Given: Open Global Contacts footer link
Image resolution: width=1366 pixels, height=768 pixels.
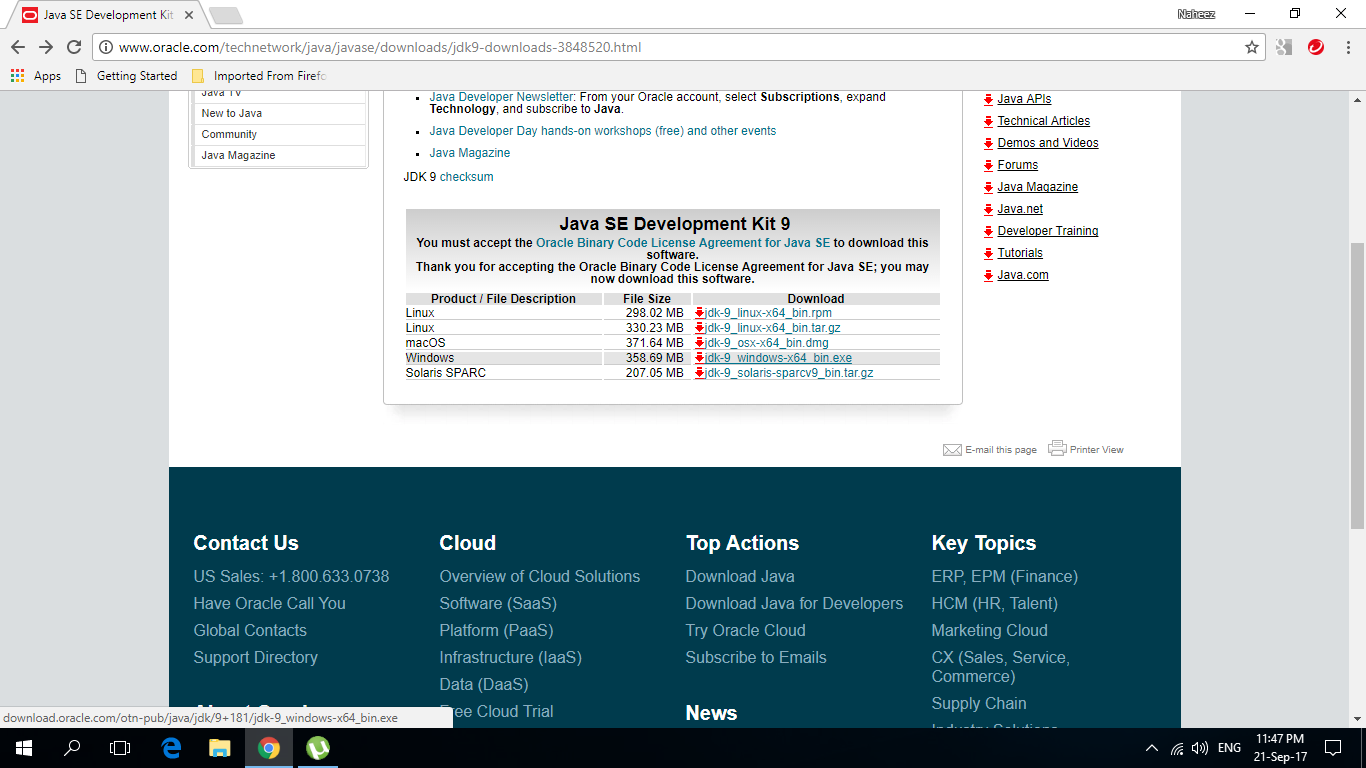Looking at the screenshot, I should click(x=250, y=630).
